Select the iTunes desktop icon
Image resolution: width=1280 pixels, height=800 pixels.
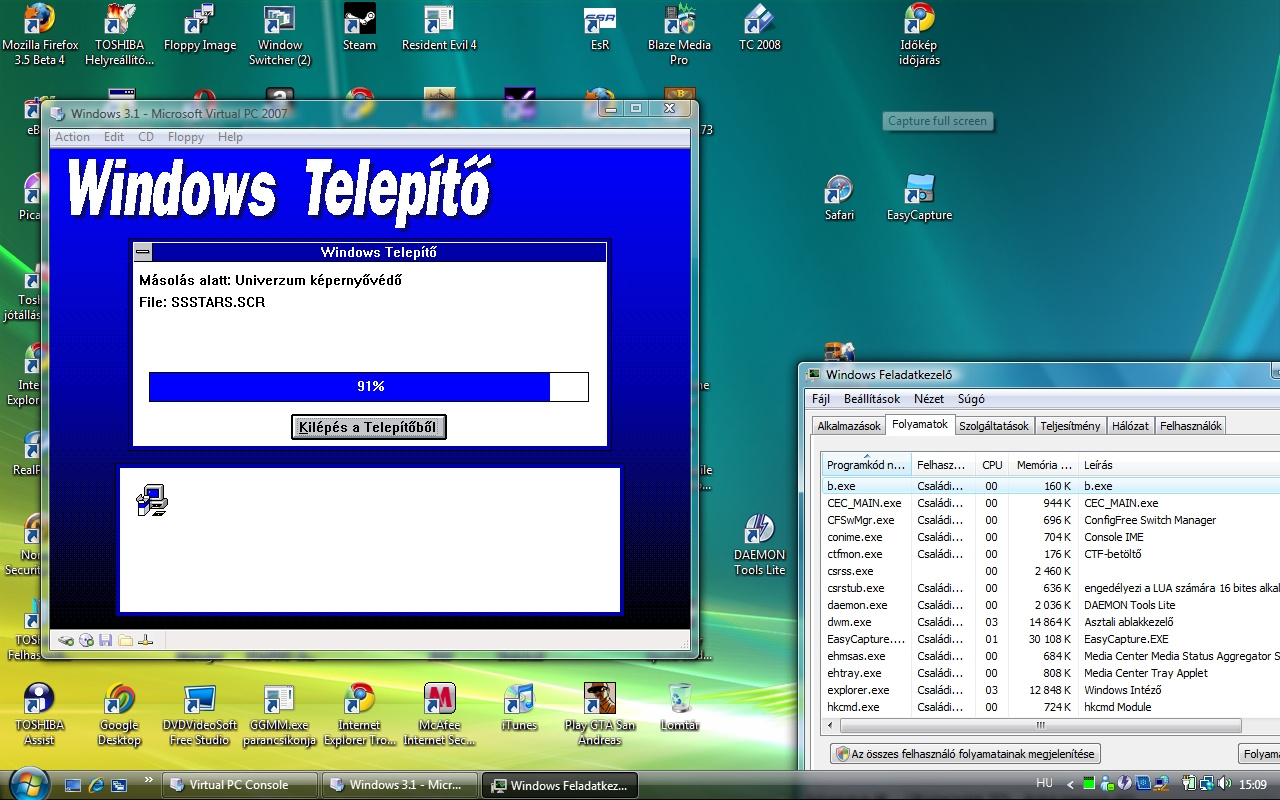point(520,708)
